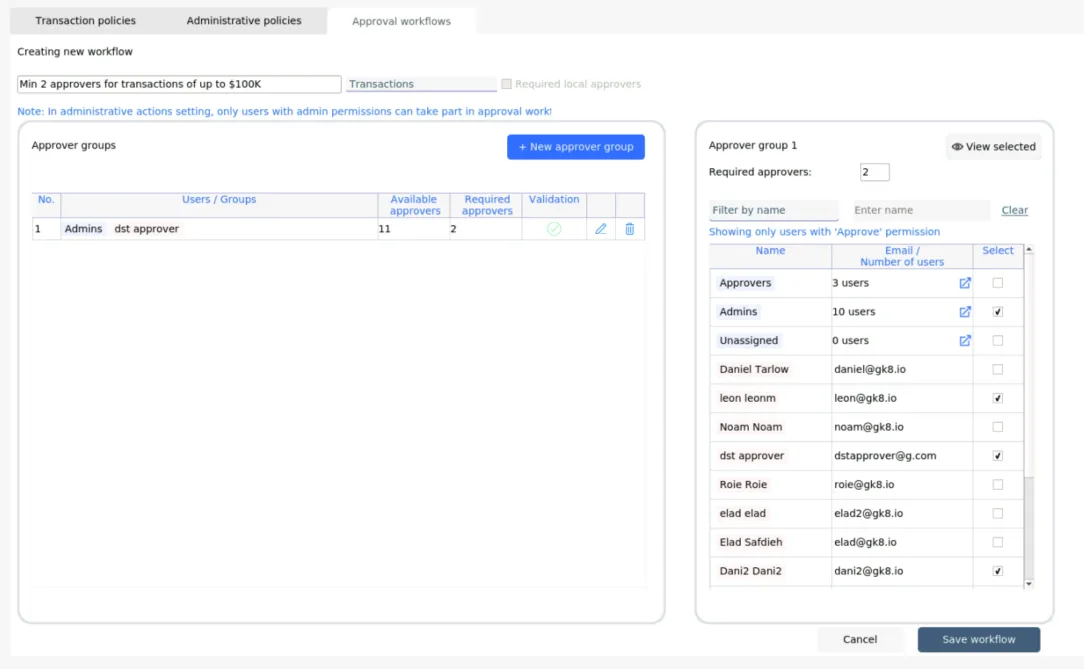Image resolution: width=1084 pixels, height=669 pixels.
Task: Open the Filter by name dropdown
Action: pyautogui.click(x=774, y=210)
